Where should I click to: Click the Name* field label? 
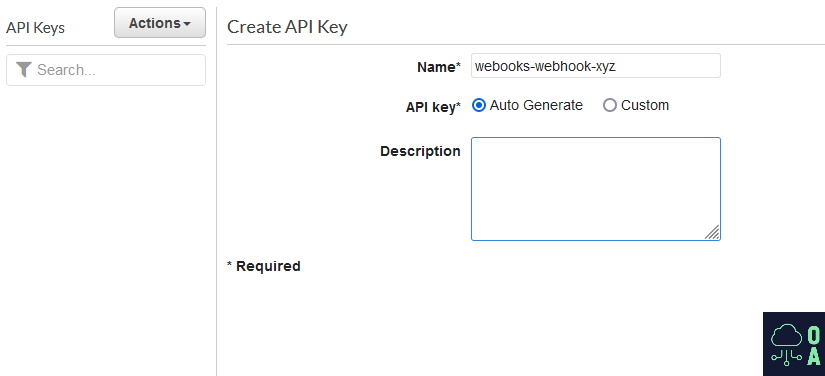coord(439,67)
